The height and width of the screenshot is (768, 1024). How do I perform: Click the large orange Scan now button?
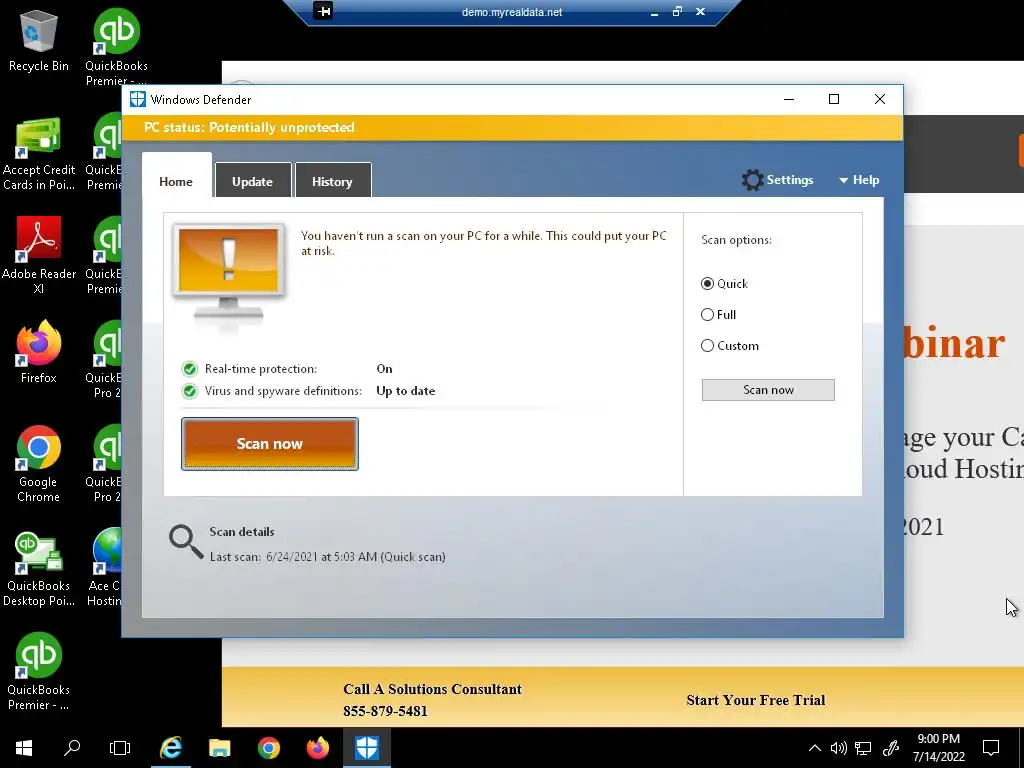tap(270, 444)
